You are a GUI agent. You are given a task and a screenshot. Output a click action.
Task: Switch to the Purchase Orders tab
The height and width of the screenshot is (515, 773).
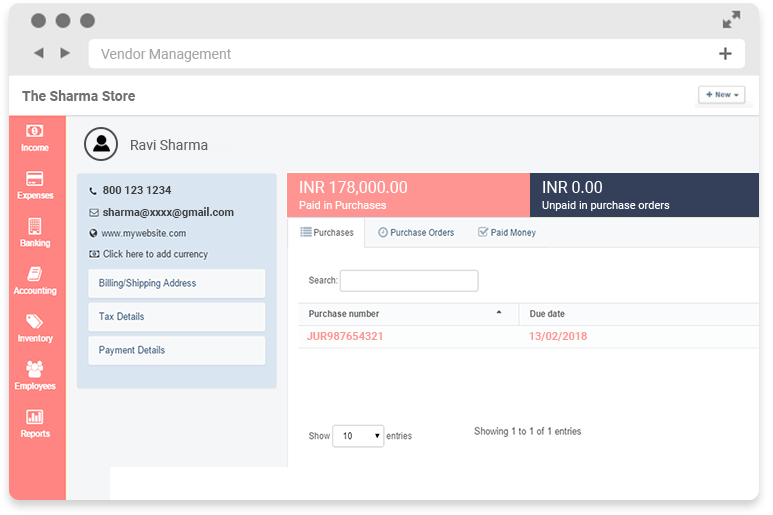416,233
